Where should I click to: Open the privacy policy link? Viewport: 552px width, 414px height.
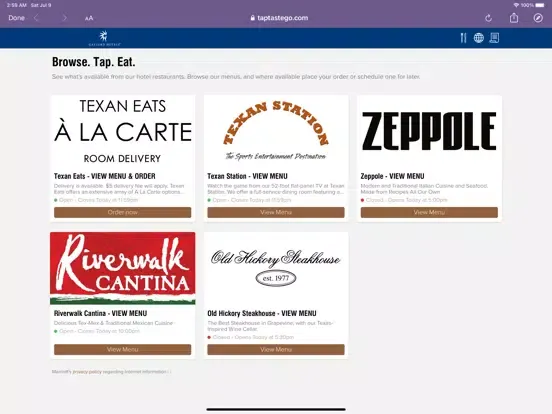point(87,371)
